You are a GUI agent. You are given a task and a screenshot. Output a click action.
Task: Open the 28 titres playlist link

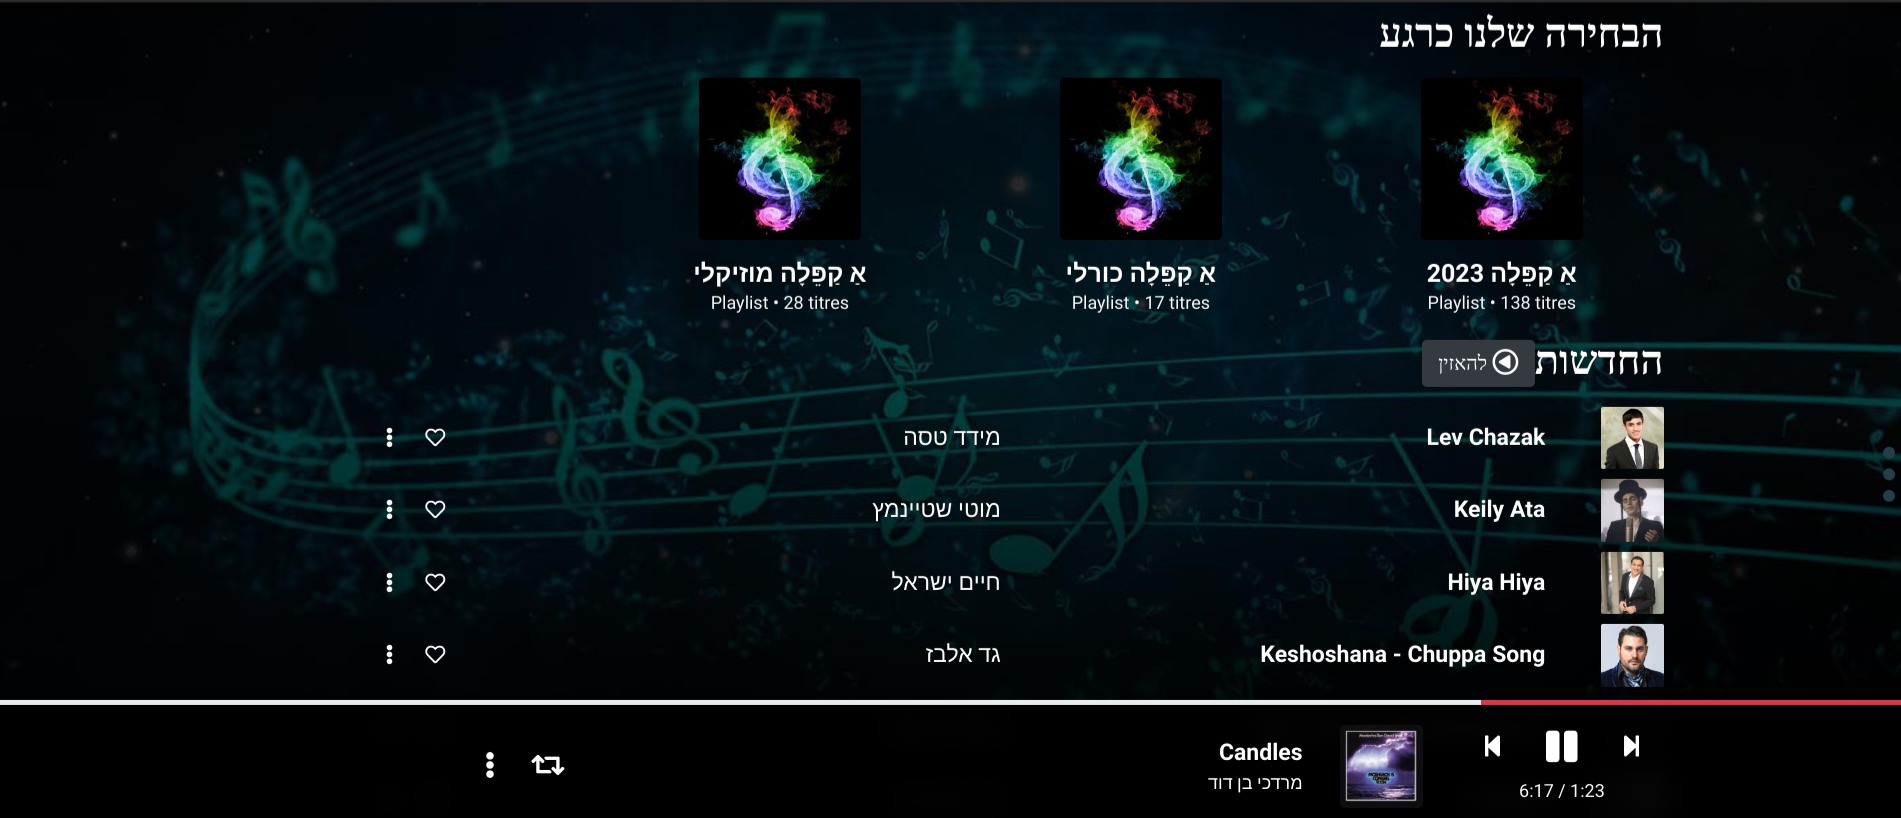click(x=779, y=159)
